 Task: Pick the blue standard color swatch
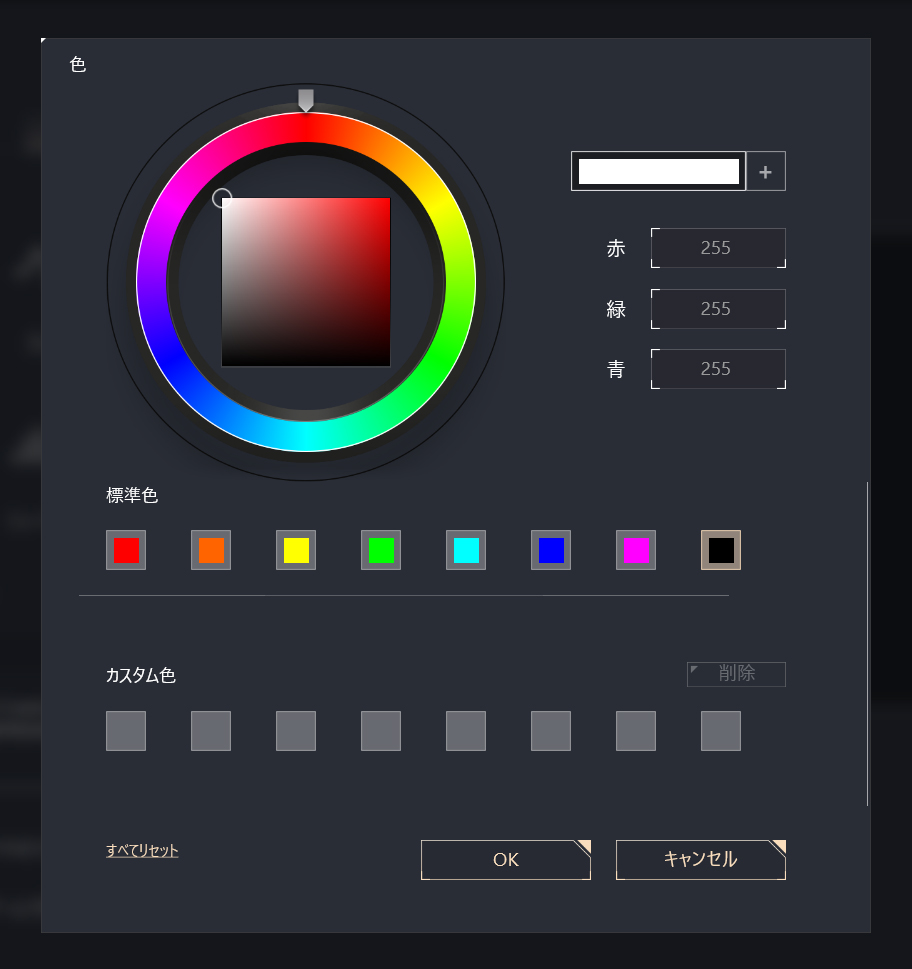coord(551,550)
